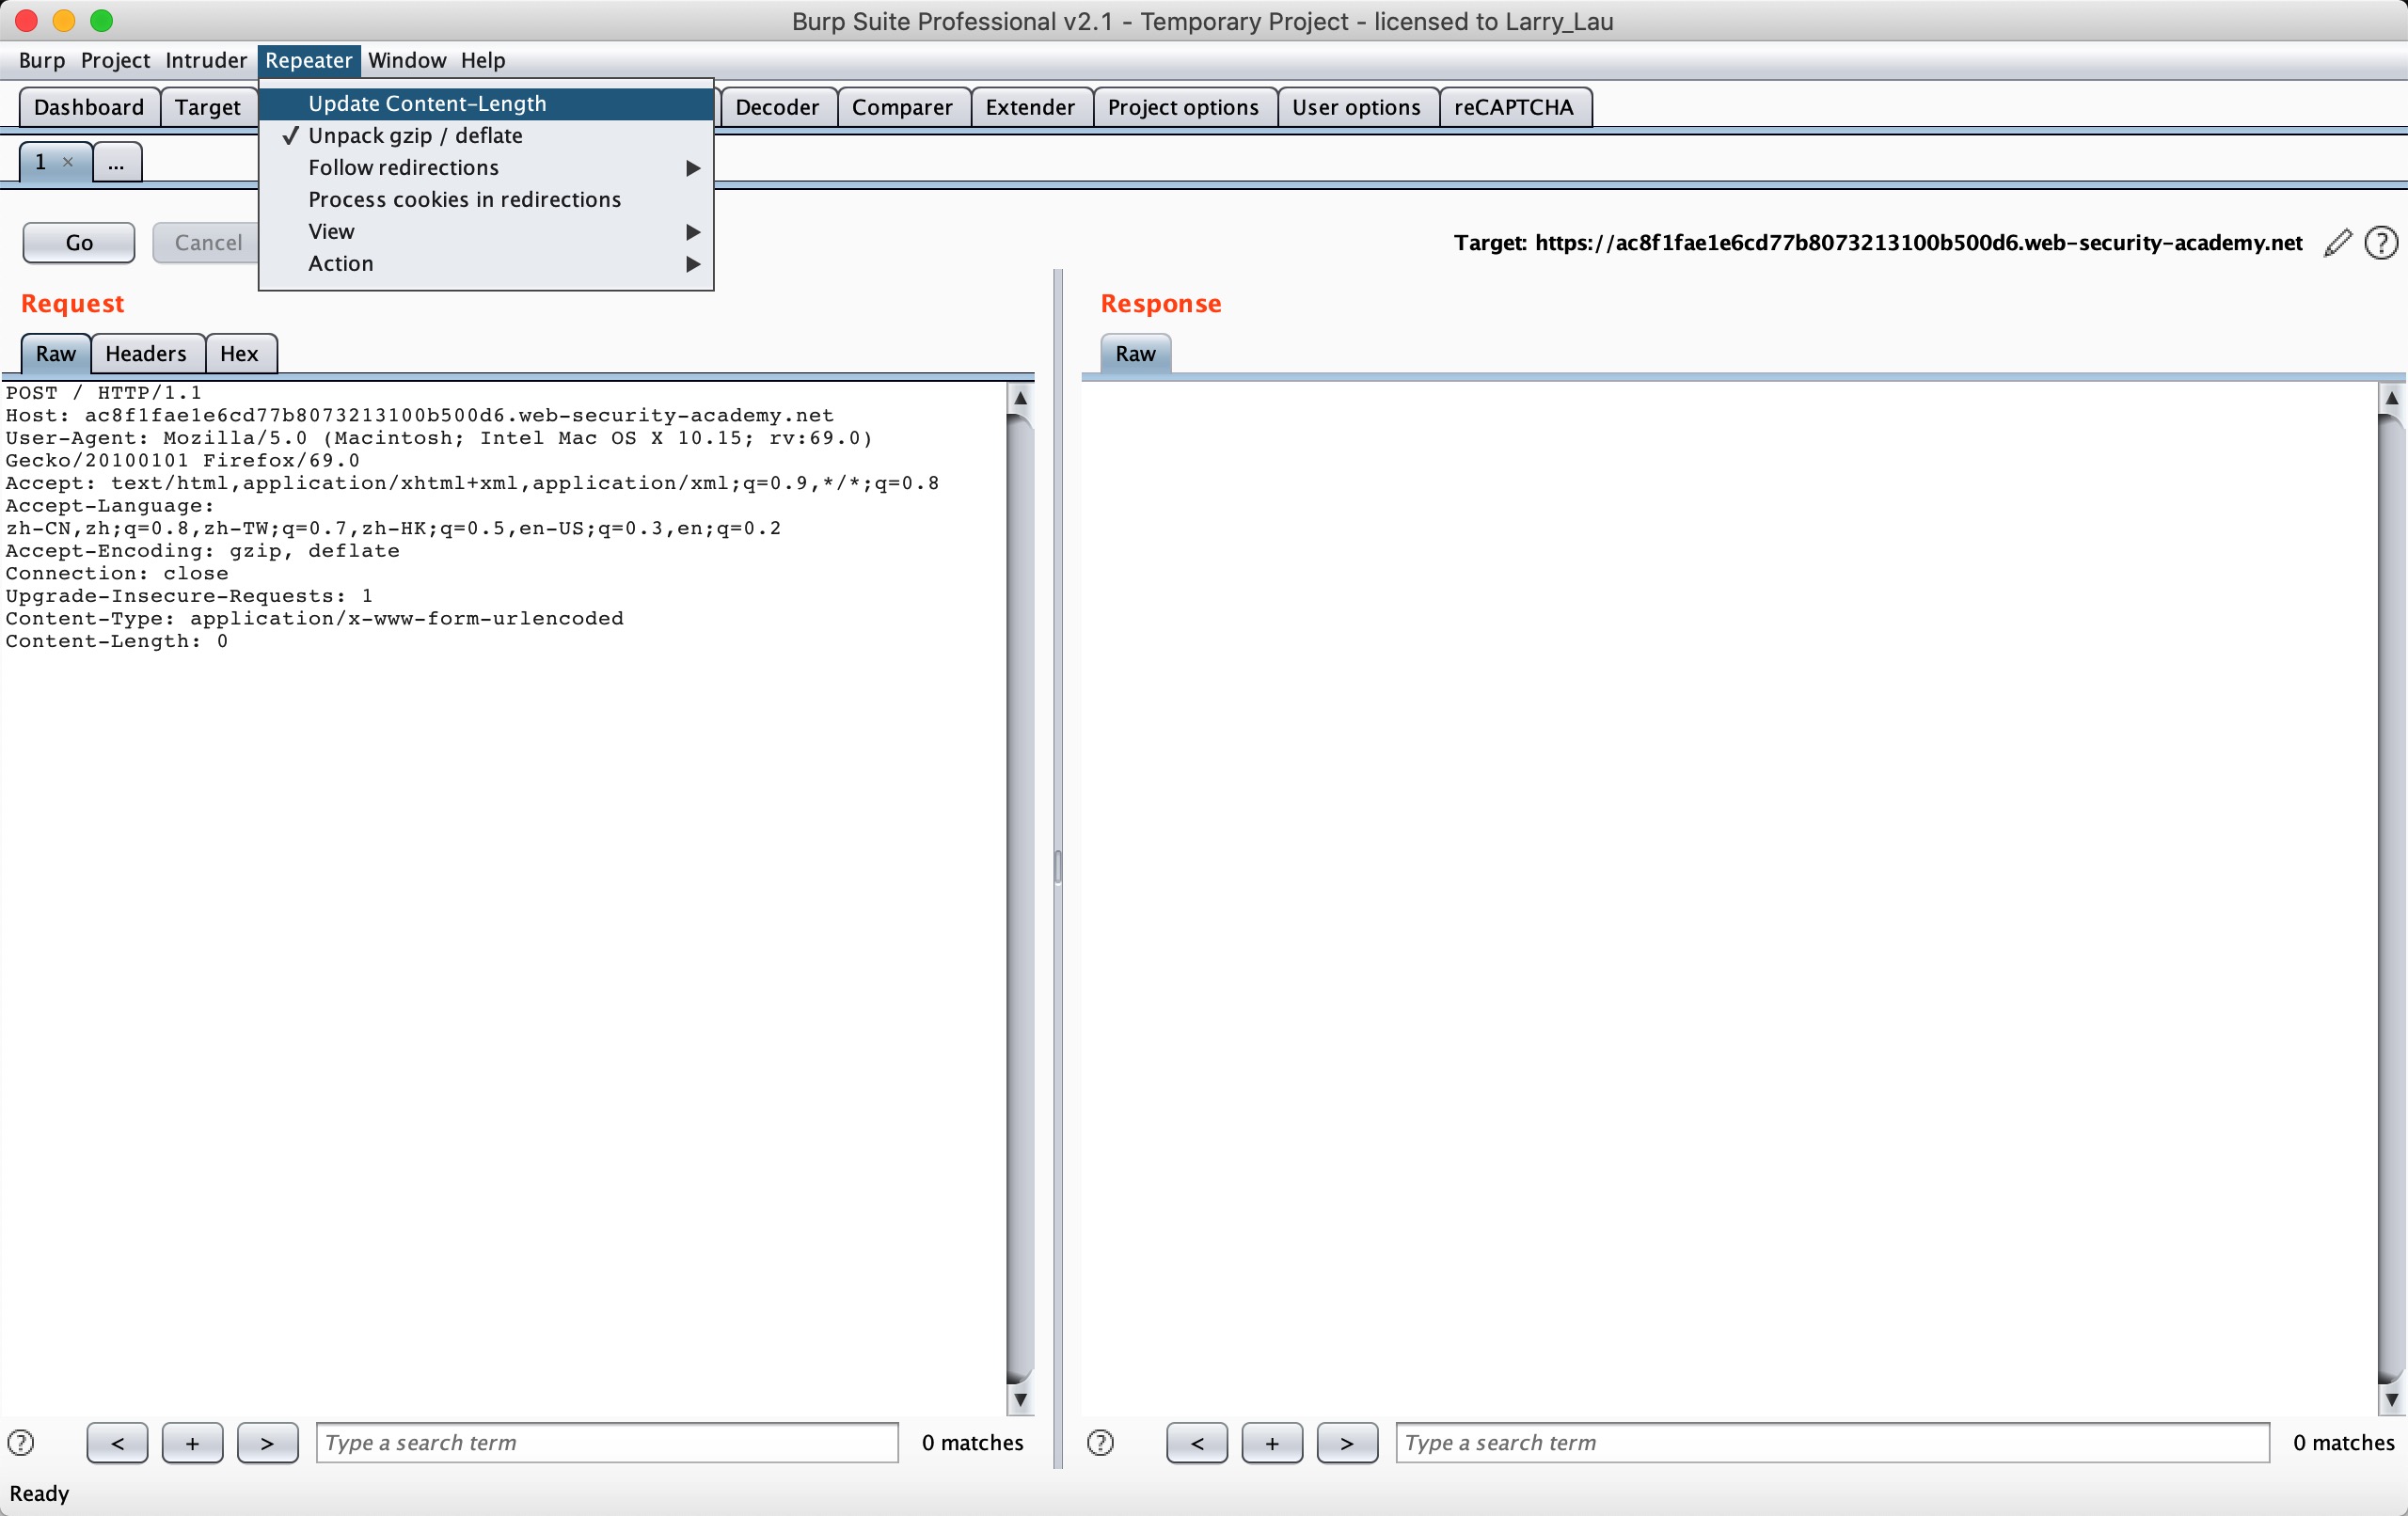Screen dimensions: 2408x1516
Task: Select the Request Hex tab
Action: 239,354
